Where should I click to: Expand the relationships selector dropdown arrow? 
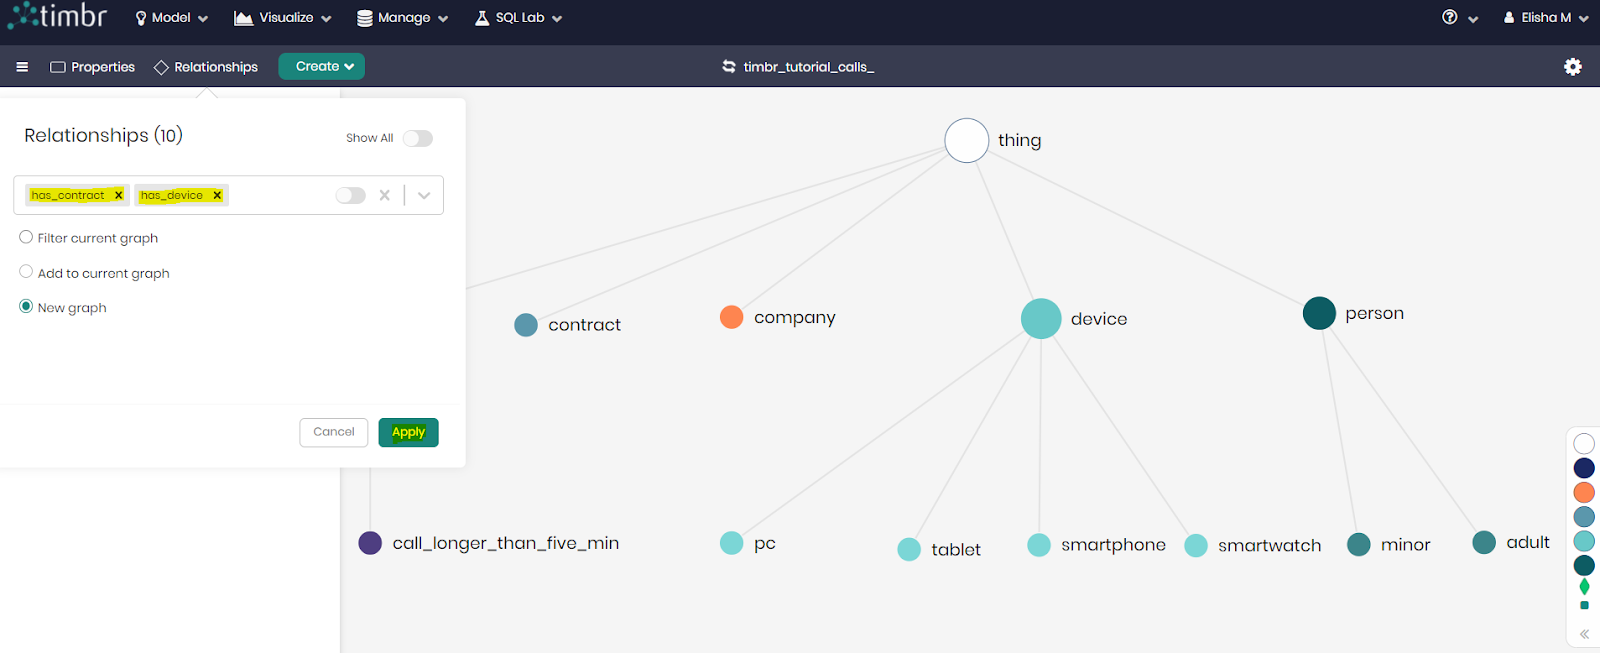coord(424,195)
